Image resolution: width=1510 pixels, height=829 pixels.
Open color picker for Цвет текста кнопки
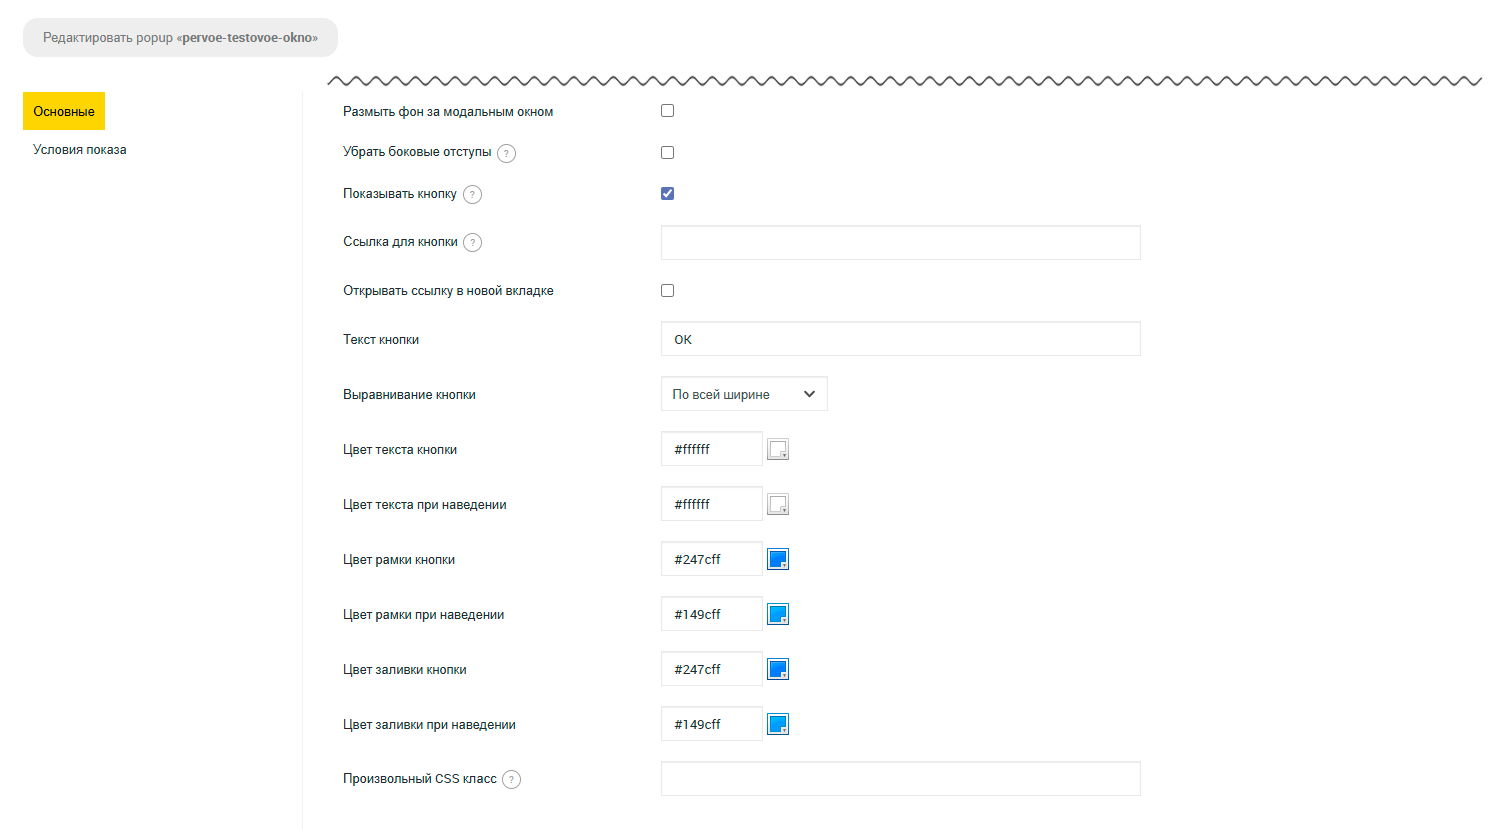tap(778, 450)
